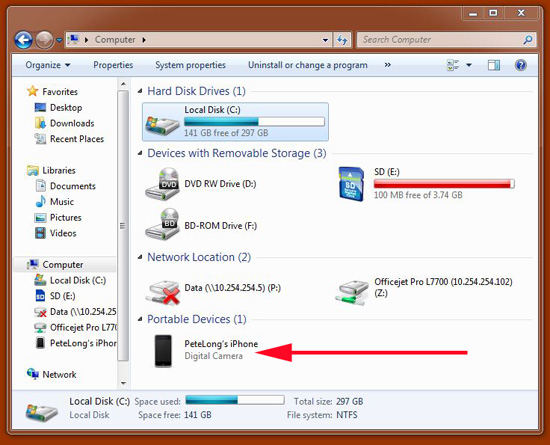Open Help with the question mark icon
Viewport: 550px width, 445px height.
pos(521,65)
